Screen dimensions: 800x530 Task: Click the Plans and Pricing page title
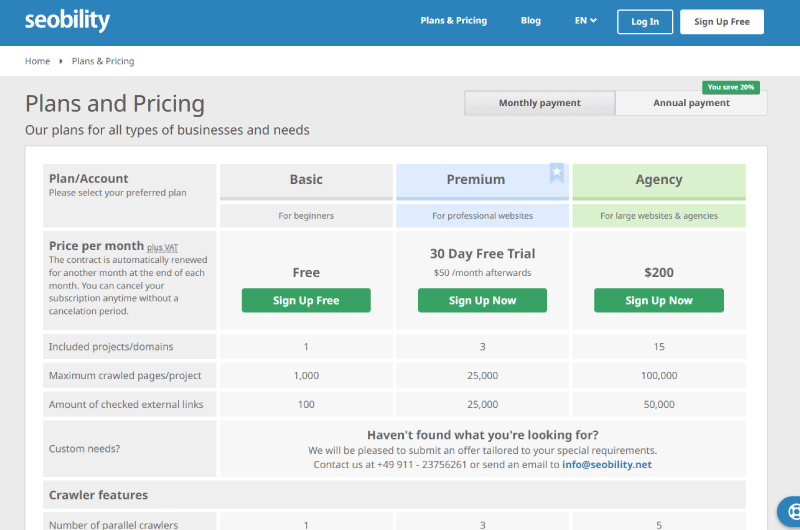pyautogui.click(x=115, y=104)
